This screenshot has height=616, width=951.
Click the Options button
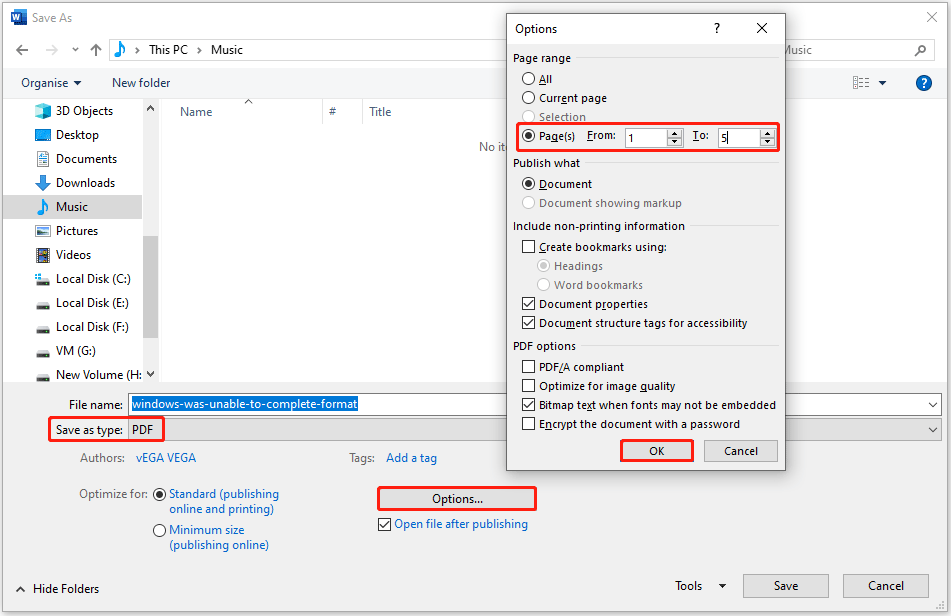coord(456,498)
